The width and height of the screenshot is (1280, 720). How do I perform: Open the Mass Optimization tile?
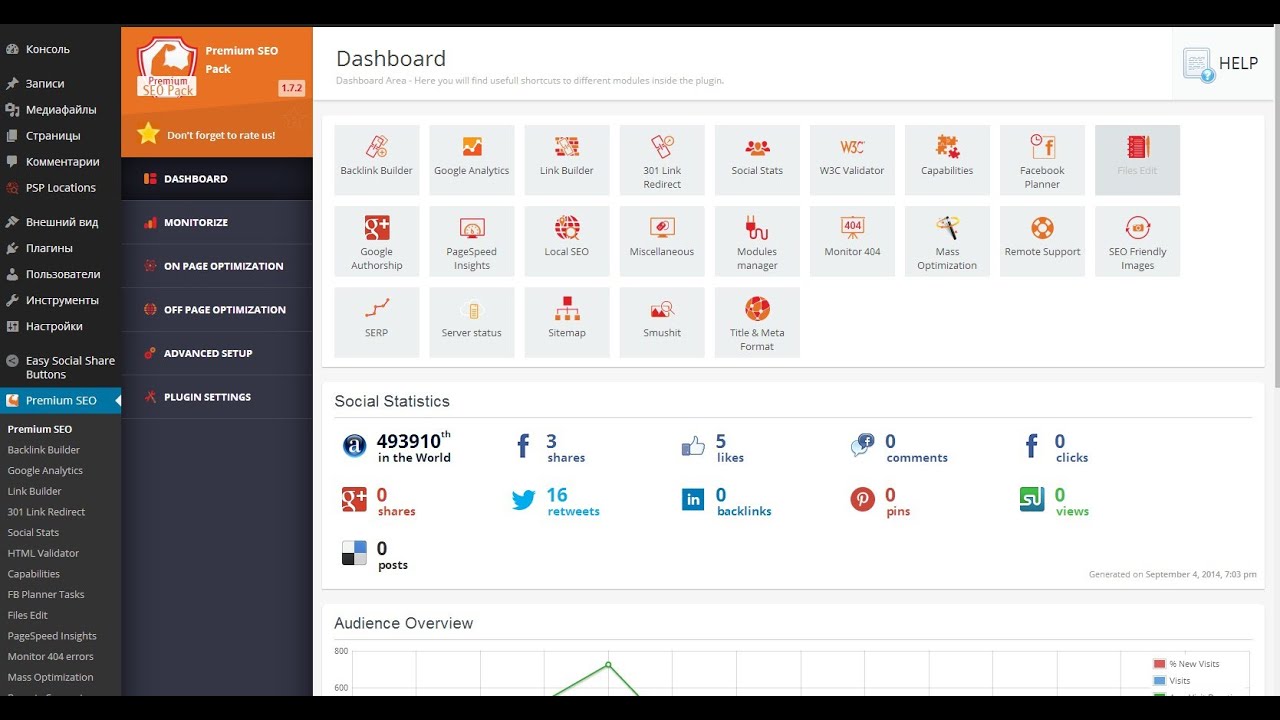947,241
